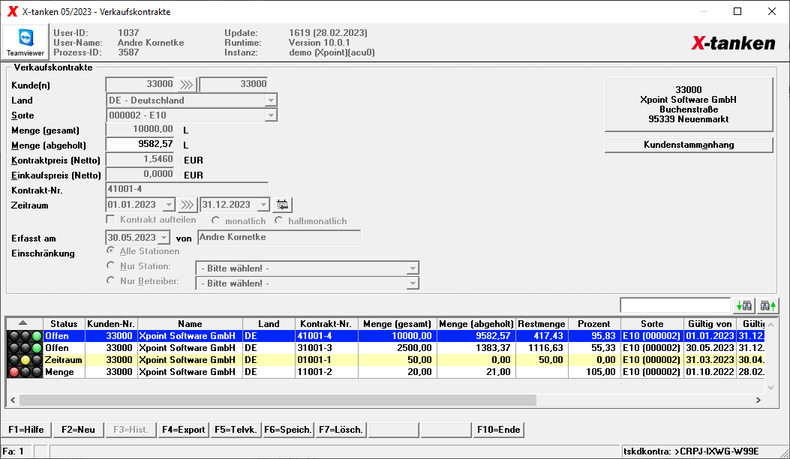Sort by Menge (gesamt) column header
Image resolution: width=790 pixels, height=459 pixels.
(x=398, y=323)
